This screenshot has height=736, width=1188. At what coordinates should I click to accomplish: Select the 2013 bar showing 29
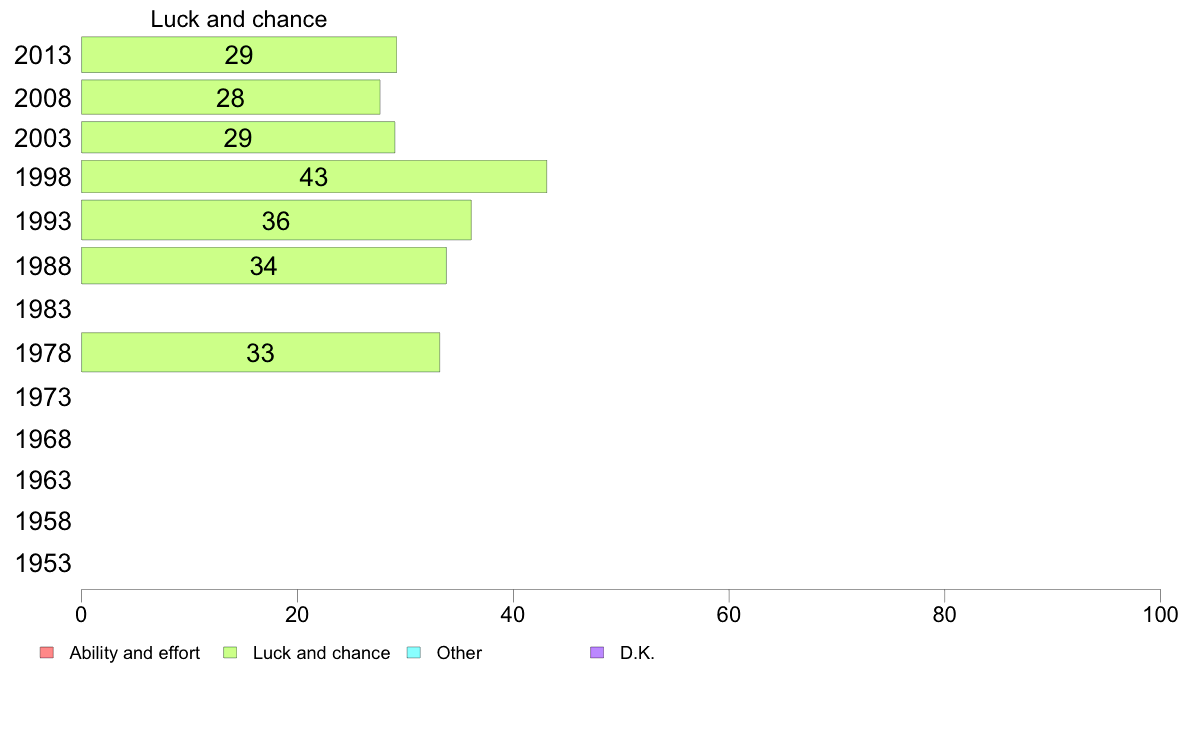239,55
